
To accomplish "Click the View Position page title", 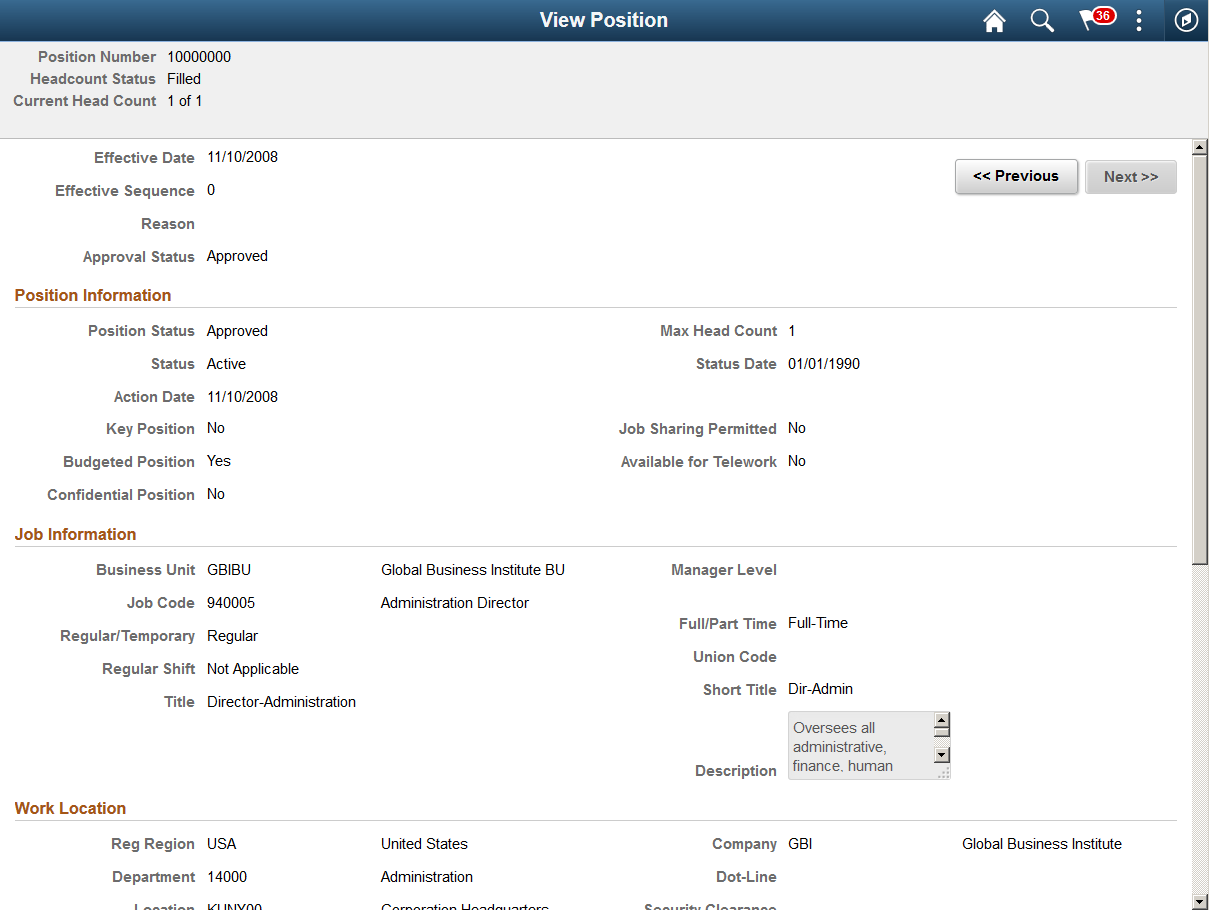I will [604, 20].
